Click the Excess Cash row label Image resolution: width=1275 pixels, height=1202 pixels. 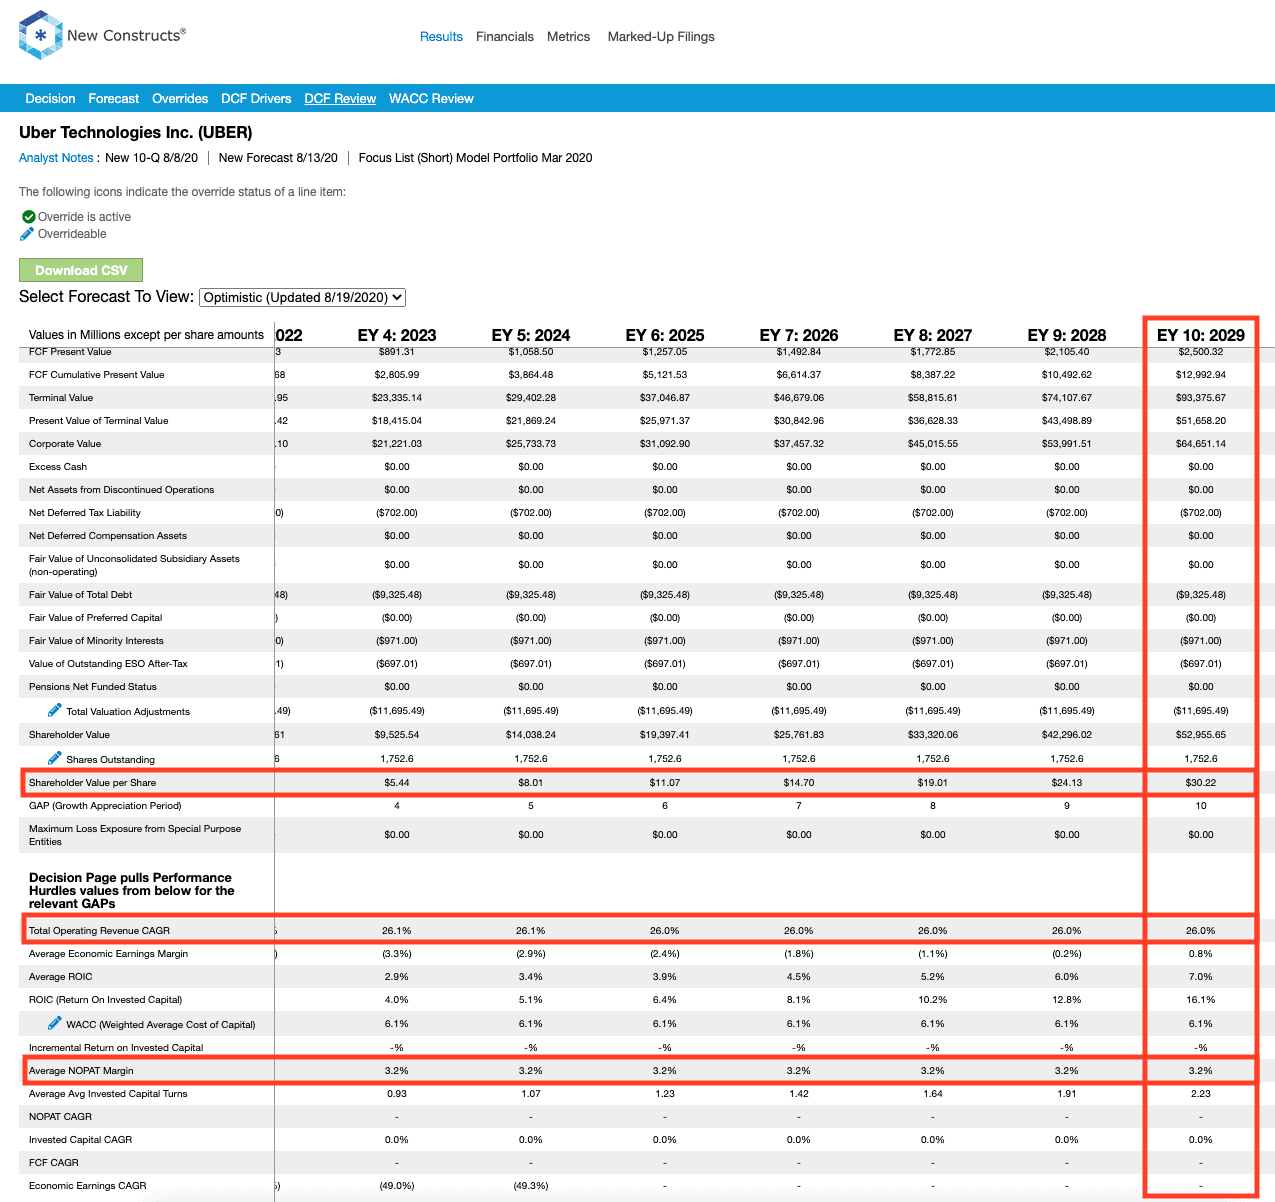coord(58,467)
